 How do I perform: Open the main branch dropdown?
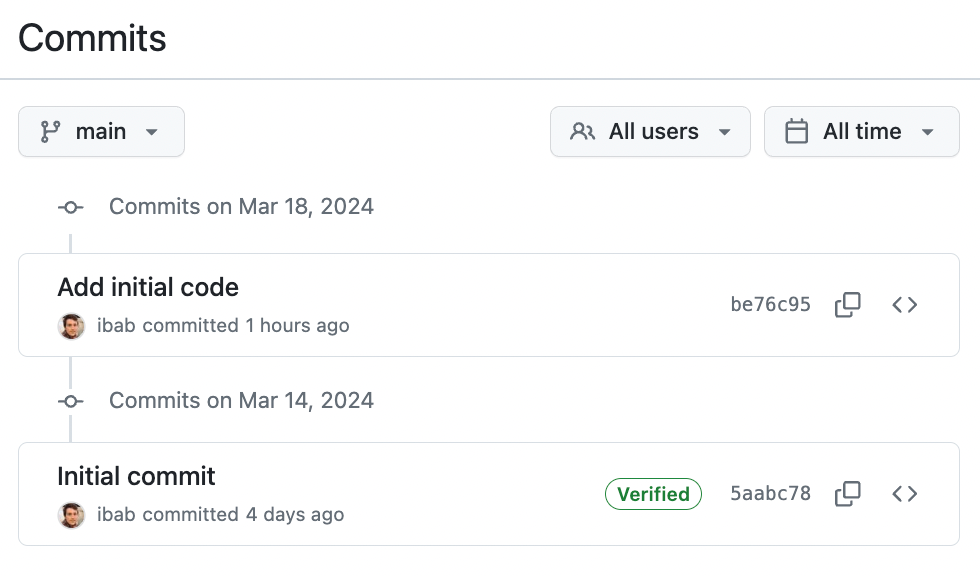(x=101, y=131)
